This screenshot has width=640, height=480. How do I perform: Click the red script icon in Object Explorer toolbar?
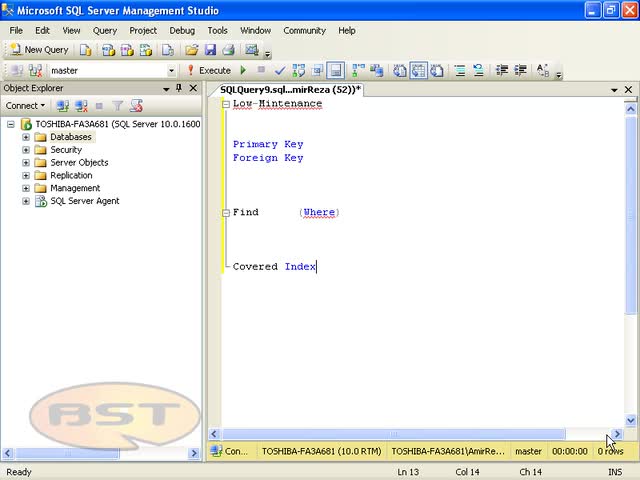(x=136, y=106)
